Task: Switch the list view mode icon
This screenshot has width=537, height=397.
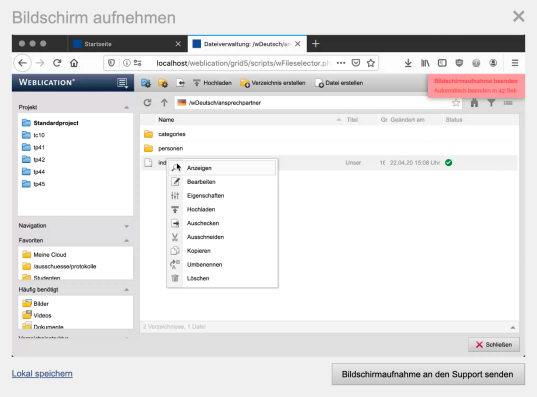Action: (x=508, y=103)
